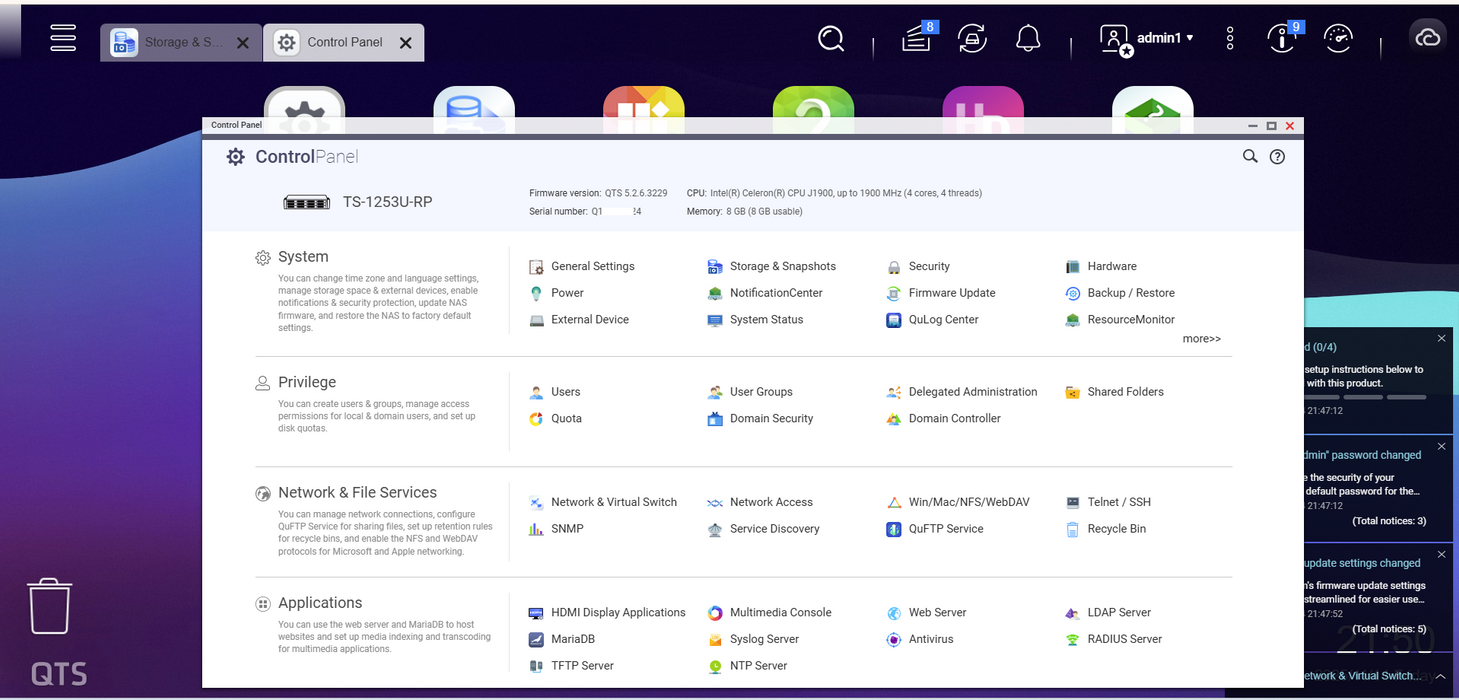Screen dimensions: 1459x700
Task: Open Hardware settings
Action: pos(1101,266)
